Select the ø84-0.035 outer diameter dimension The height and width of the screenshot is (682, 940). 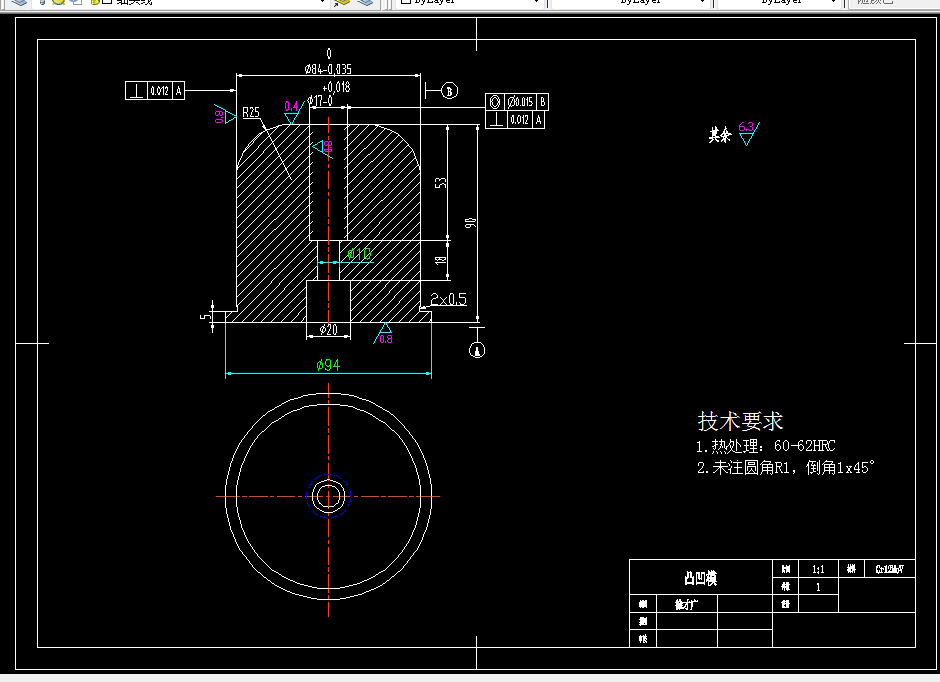click(x=328, y=69)
